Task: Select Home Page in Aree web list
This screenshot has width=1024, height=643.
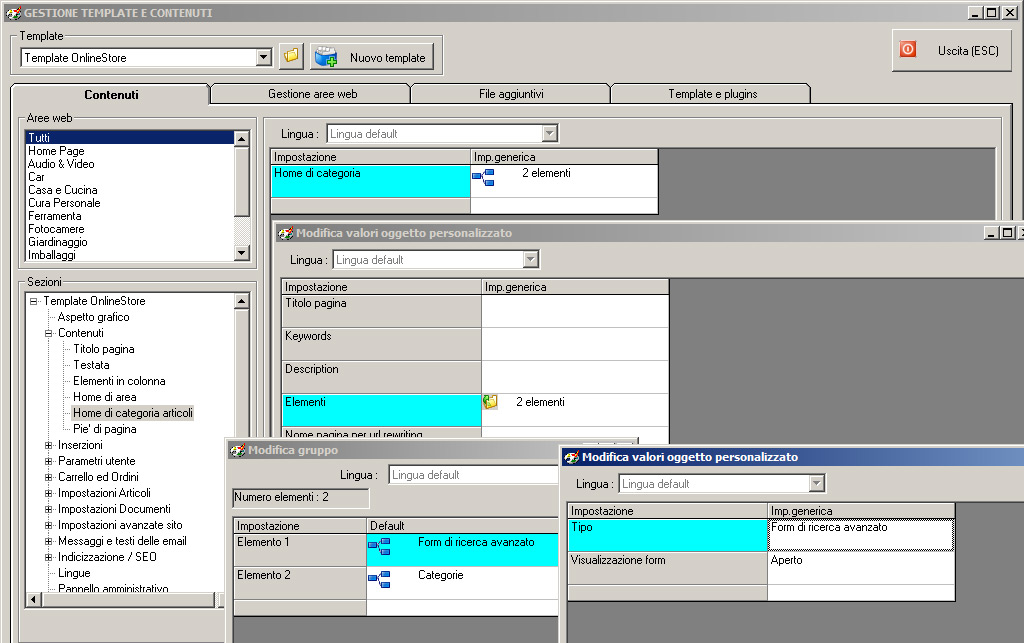Action: click(56, 151)
